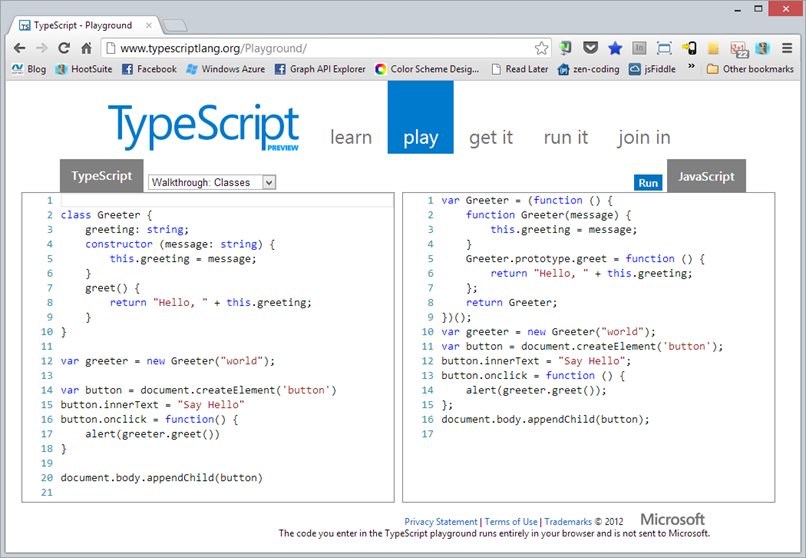Click line number 21 in TypeScript editor
The width and height of the screenshot is (806, 558).
[47, 492]
